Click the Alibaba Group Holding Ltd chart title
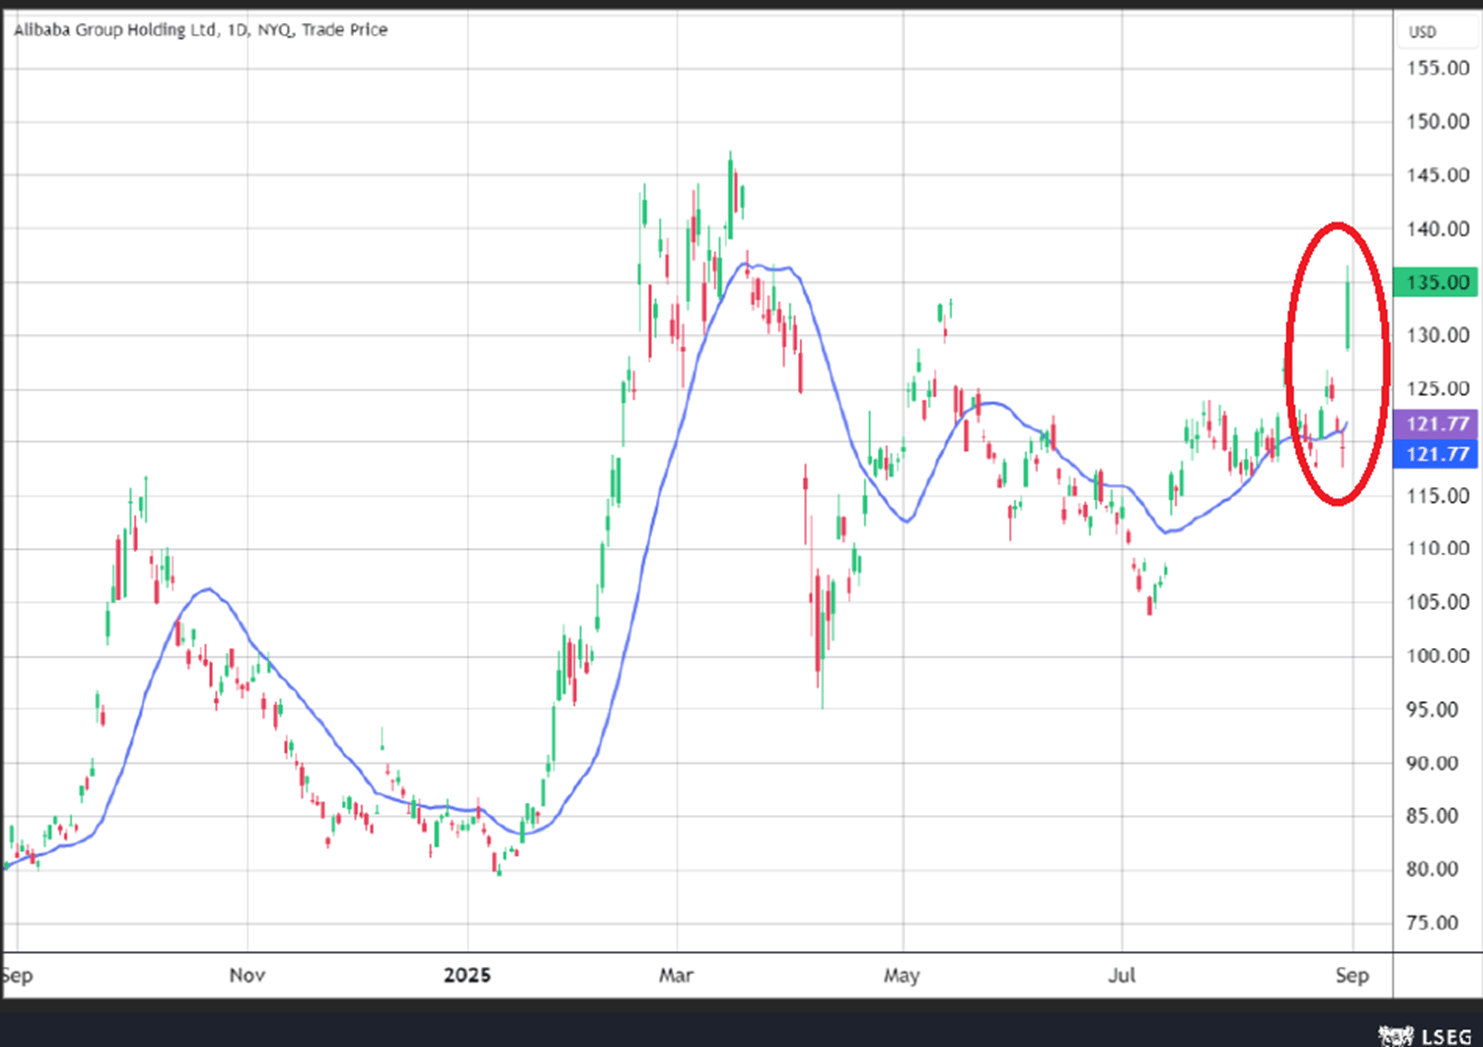 click(x=200, y=30)
